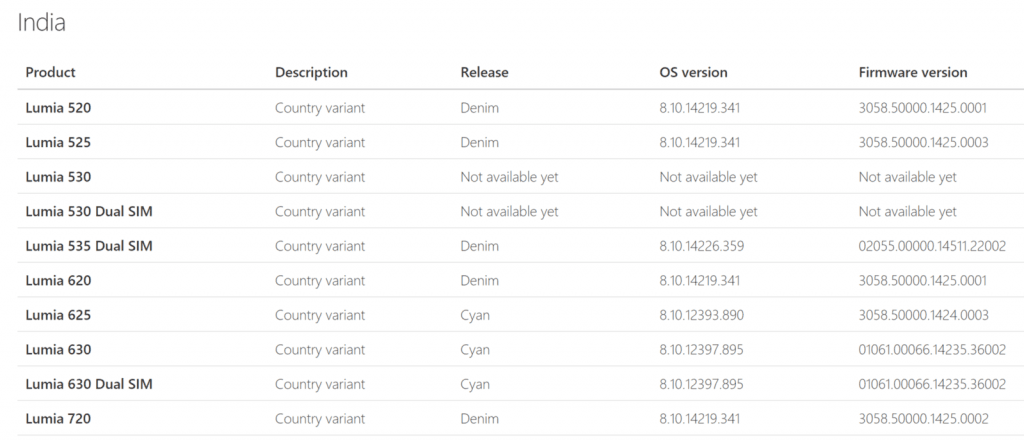Click Lumia 720 firmware 3058.50000.1425.0002
1024x440 pixels.
coord(923,418)
